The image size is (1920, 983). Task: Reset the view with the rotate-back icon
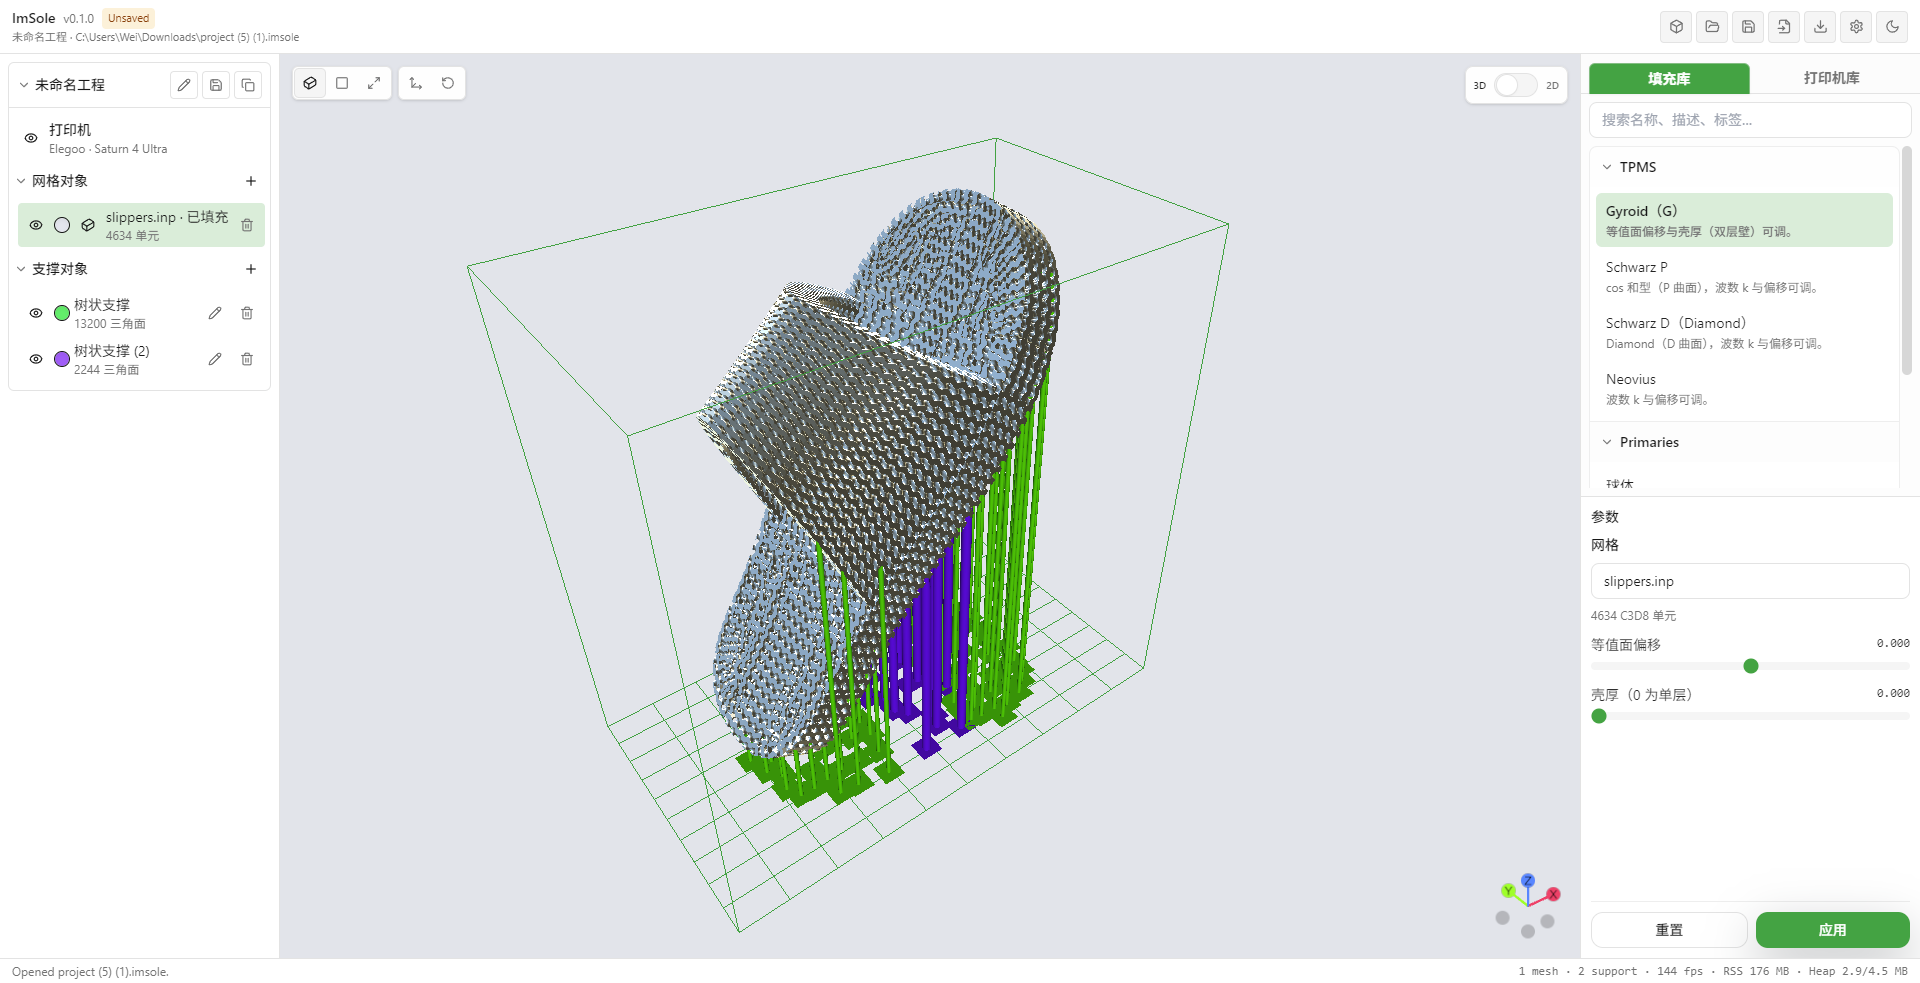448,83
